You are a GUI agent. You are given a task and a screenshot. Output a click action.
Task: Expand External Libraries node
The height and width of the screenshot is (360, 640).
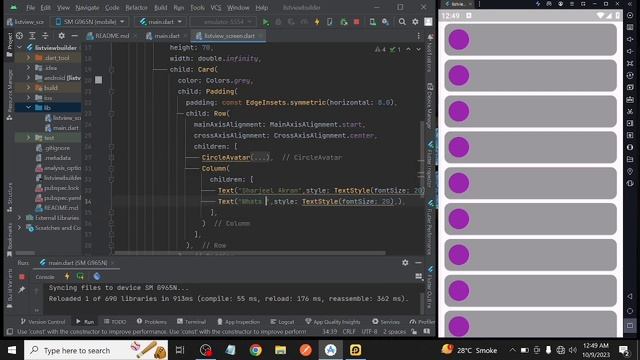pos(20,218)
